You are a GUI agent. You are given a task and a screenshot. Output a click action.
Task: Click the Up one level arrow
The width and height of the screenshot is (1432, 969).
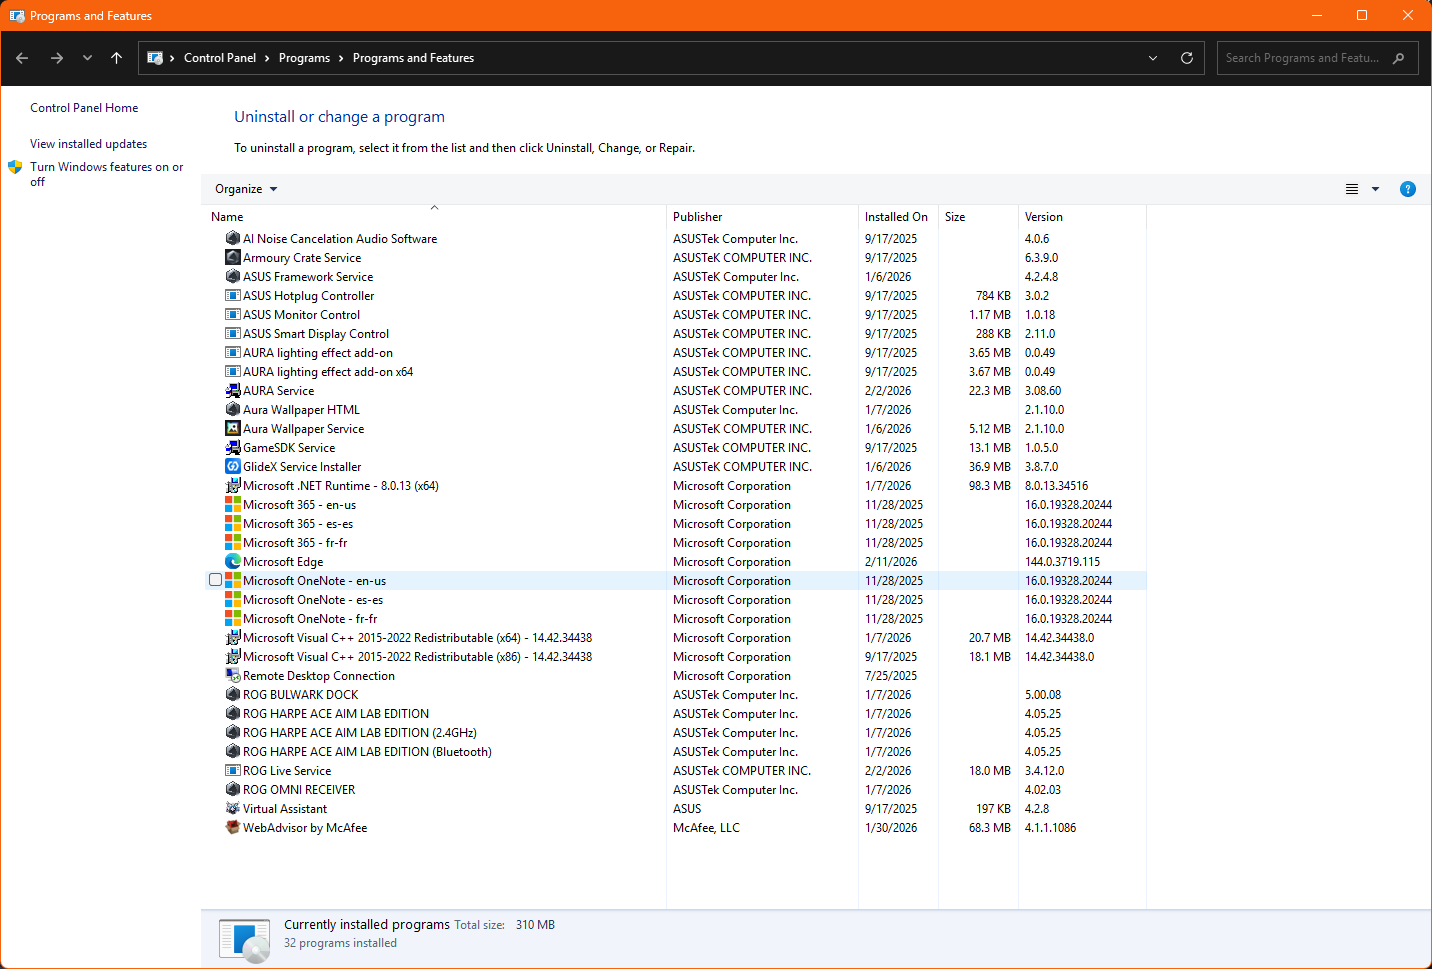pyautogui.click(x=117, y=58)
